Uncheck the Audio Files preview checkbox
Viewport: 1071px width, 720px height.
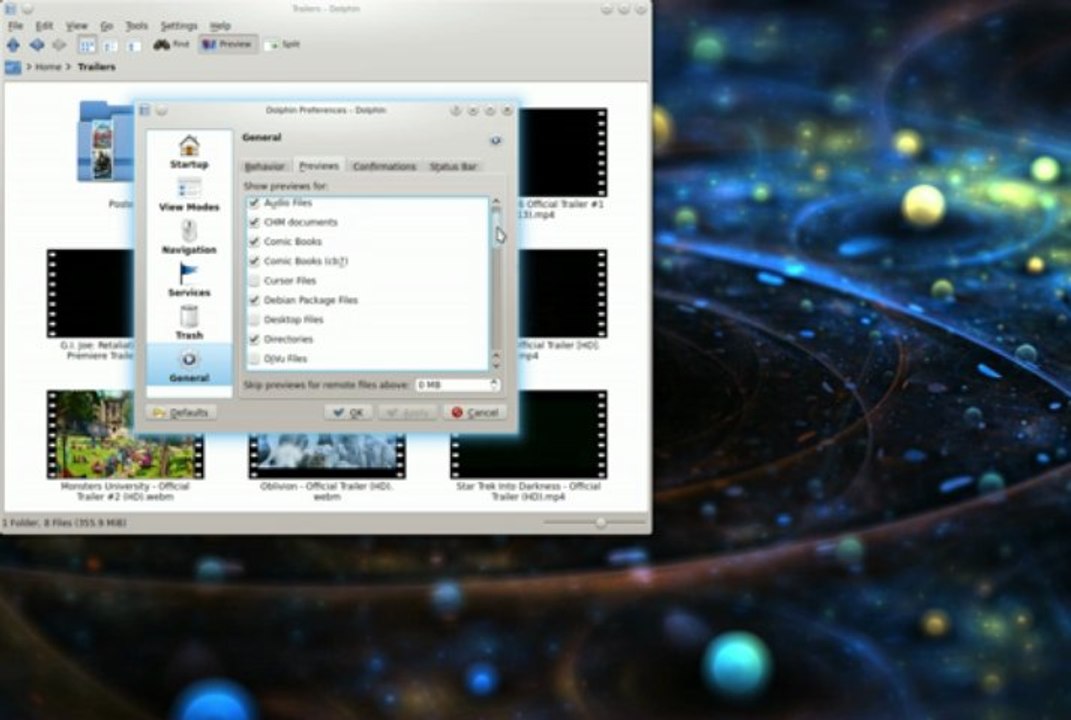tap(254, 203)
